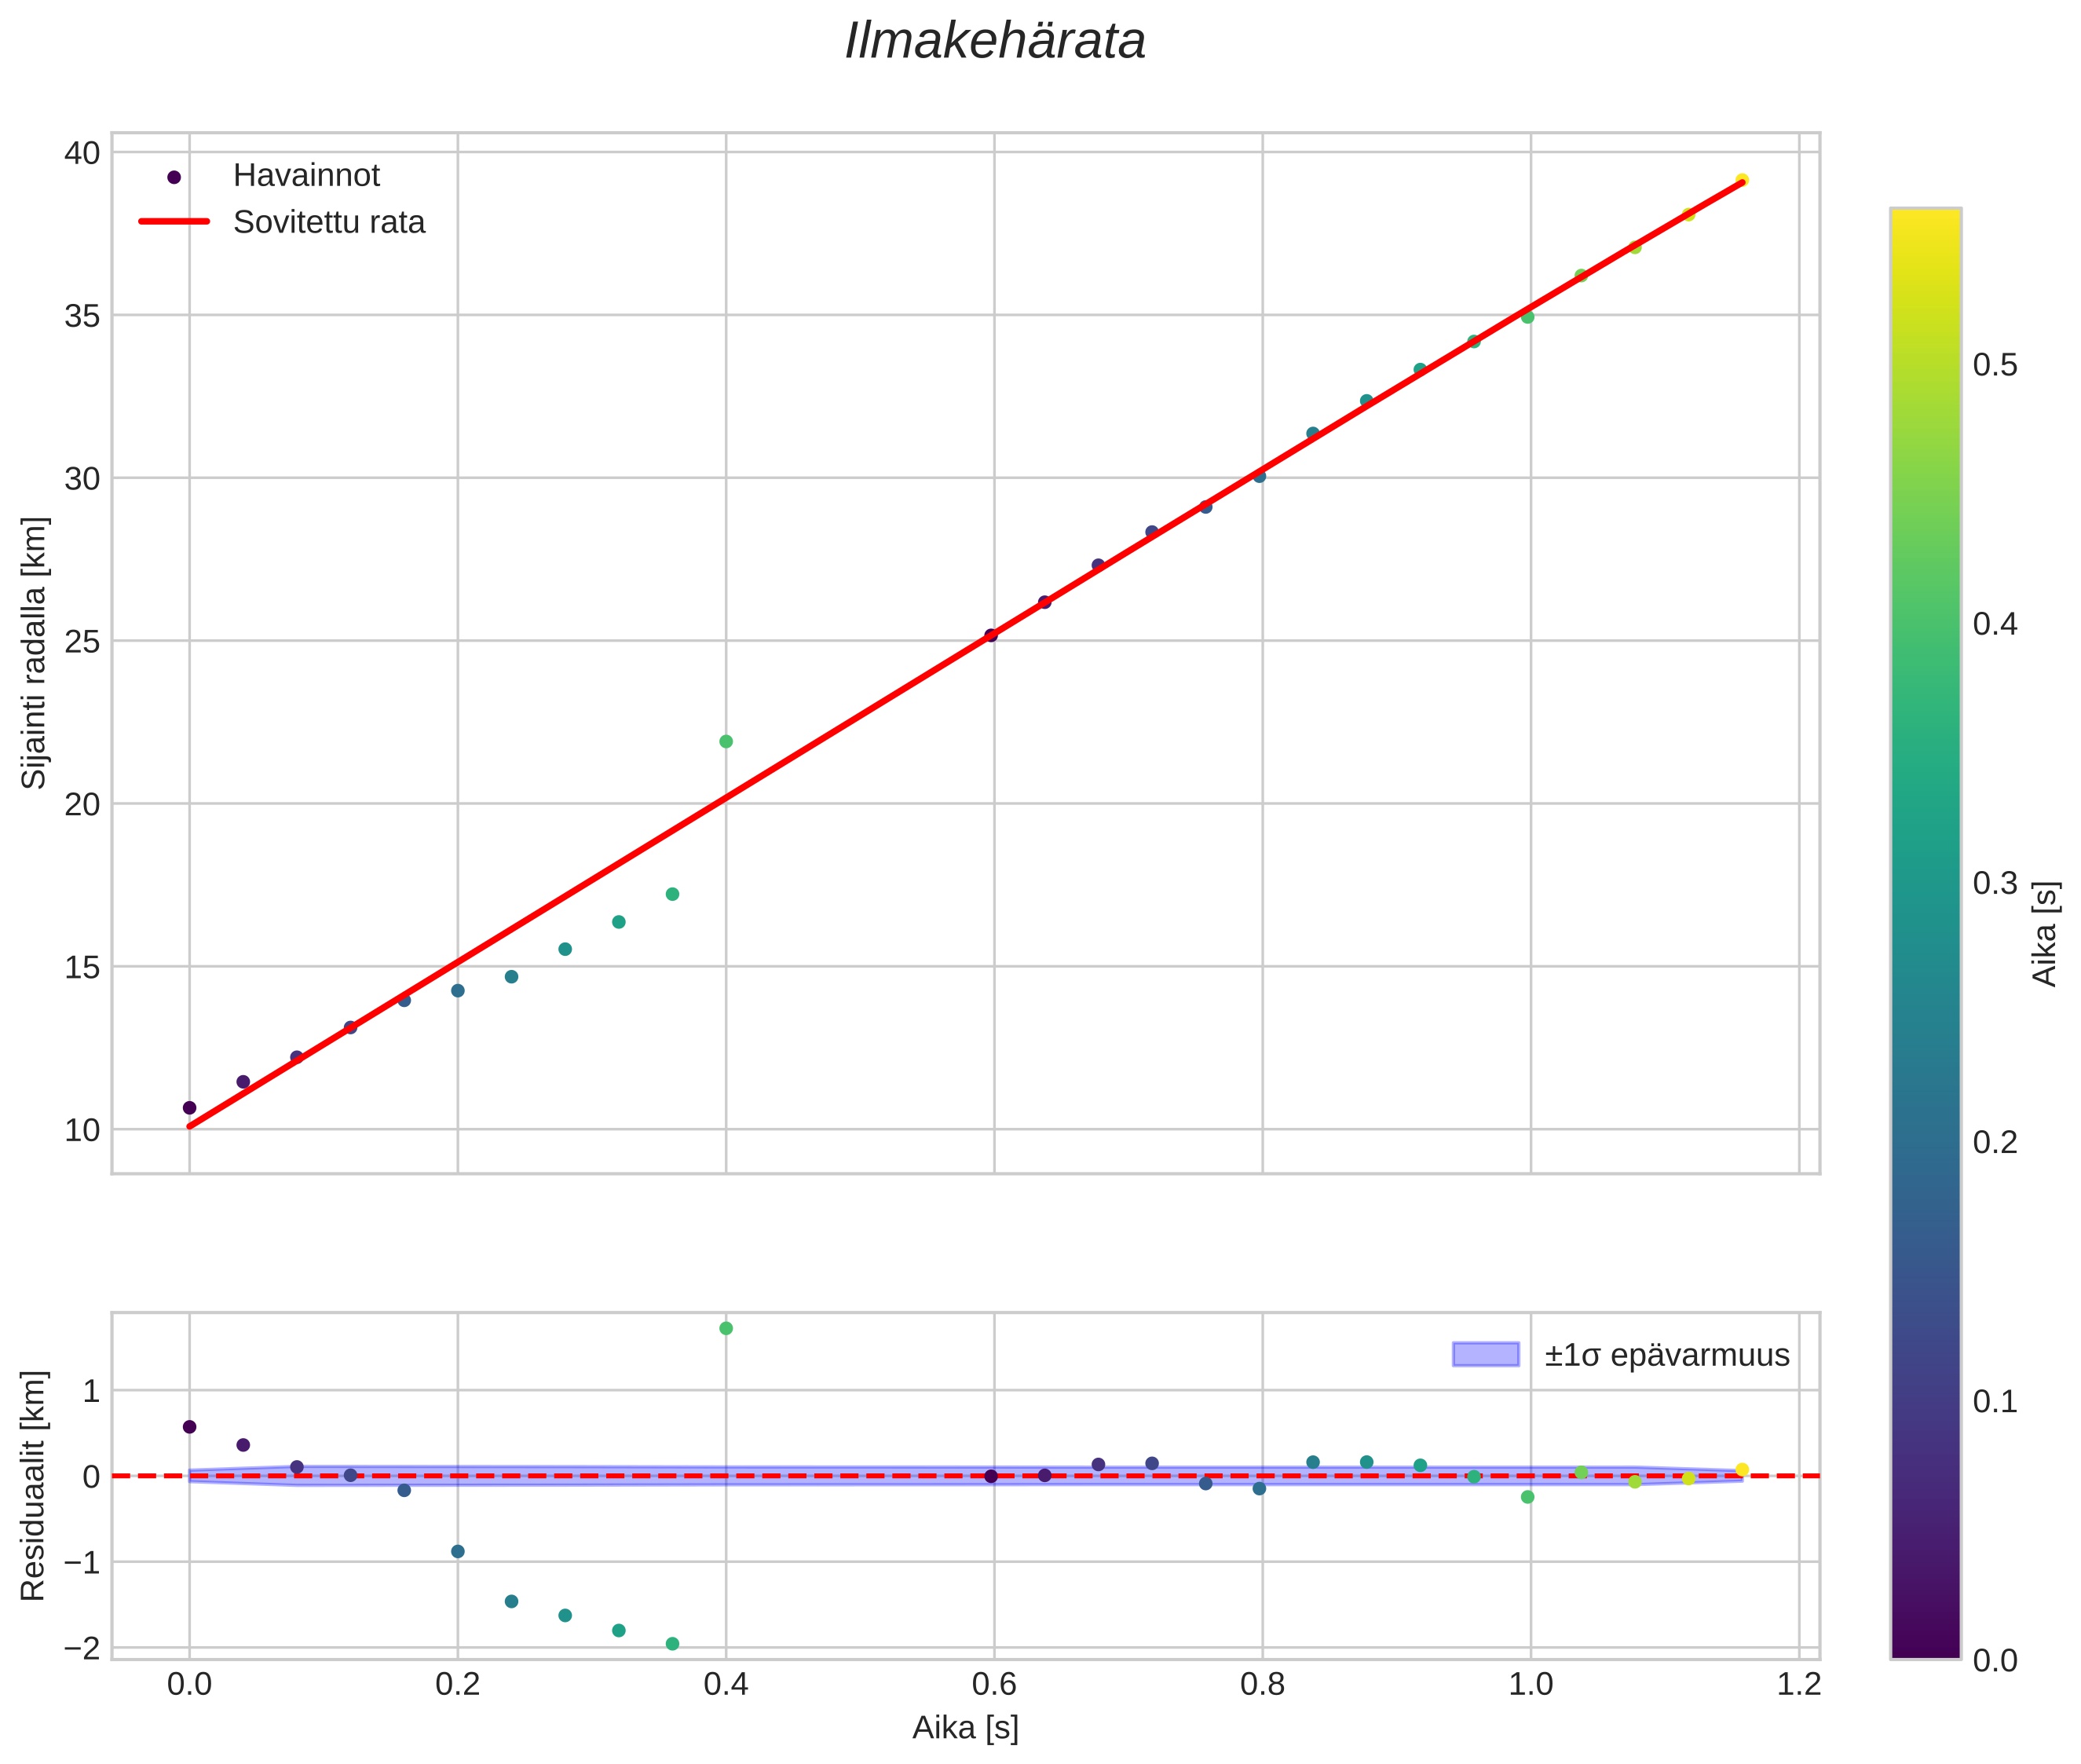2081x1764 pixels.
Task: Click the Aika [s] x-axis label
Action: [x=965, y=1727]
